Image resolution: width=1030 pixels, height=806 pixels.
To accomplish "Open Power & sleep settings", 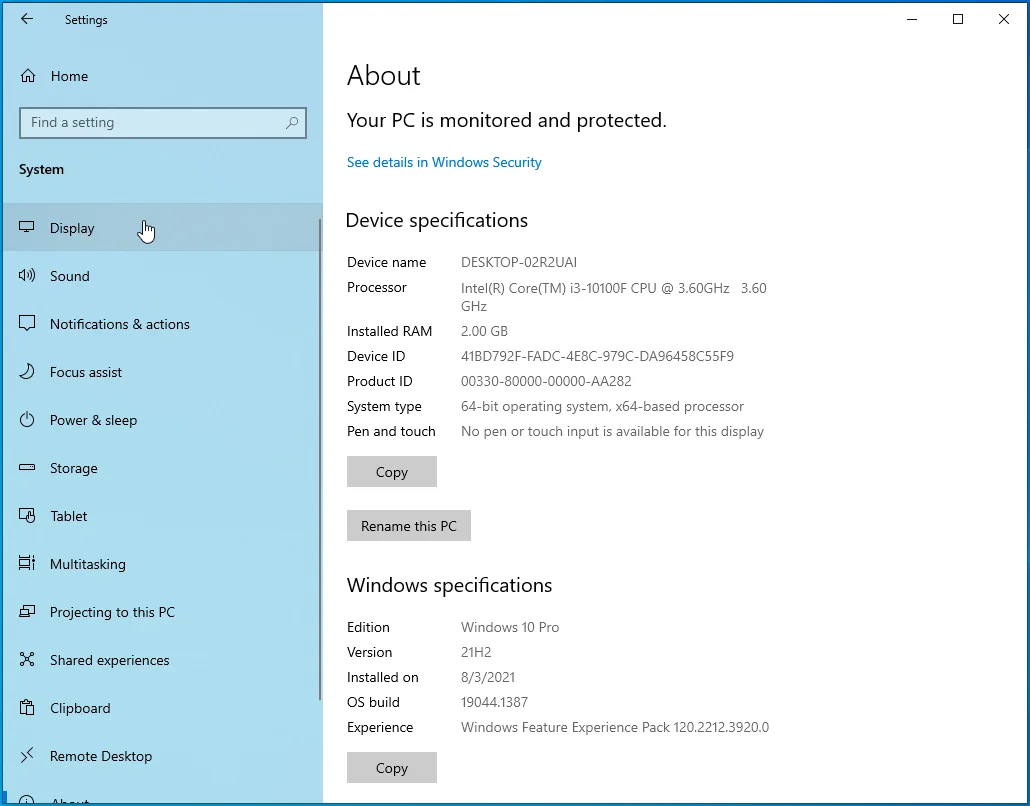I will pyautogui.click(x=161, y=420).
